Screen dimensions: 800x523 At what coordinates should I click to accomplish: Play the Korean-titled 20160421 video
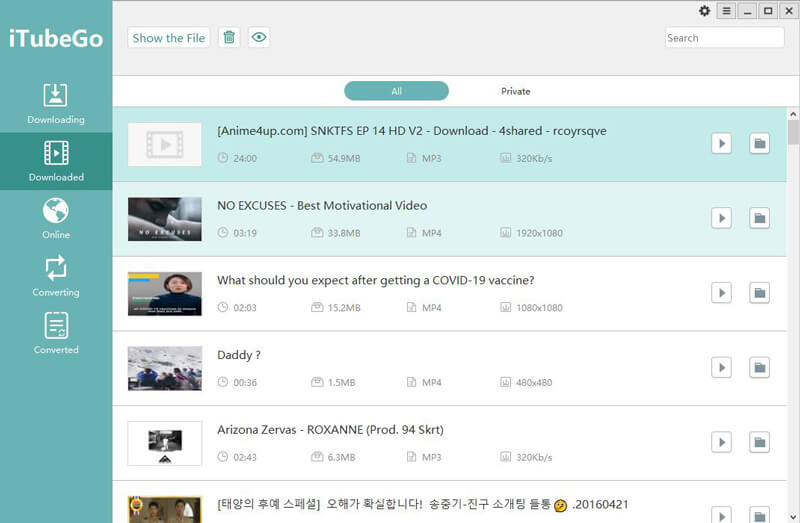721,514
